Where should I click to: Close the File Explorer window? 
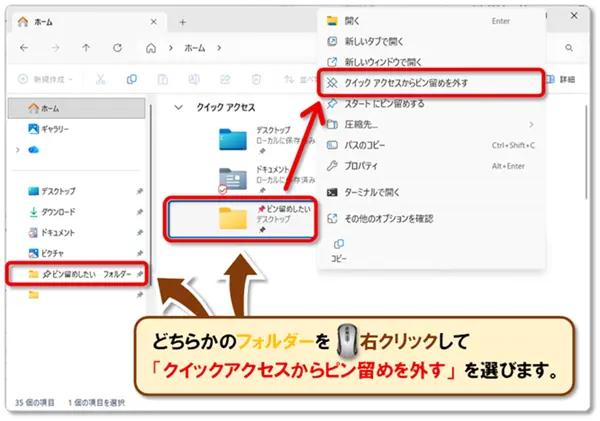(574, 16)
